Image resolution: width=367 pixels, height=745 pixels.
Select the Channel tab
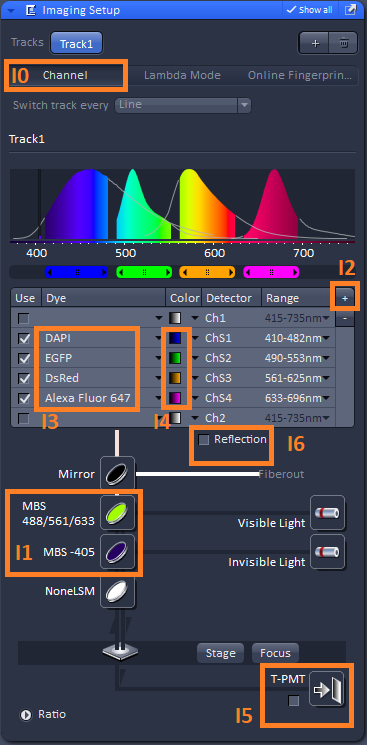(x=65, y=75)
